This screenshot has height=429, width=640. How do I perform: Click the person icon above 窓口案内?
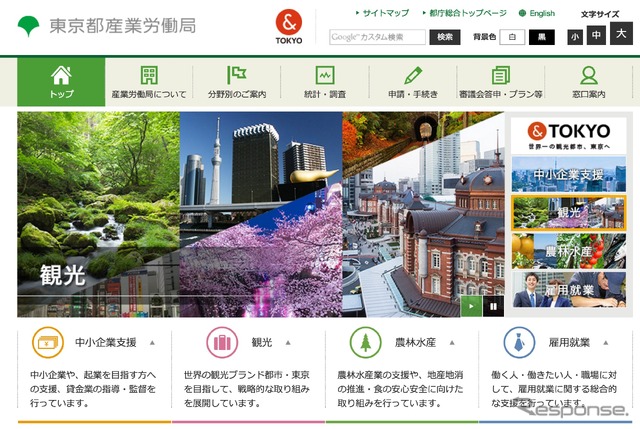(589, 76)
